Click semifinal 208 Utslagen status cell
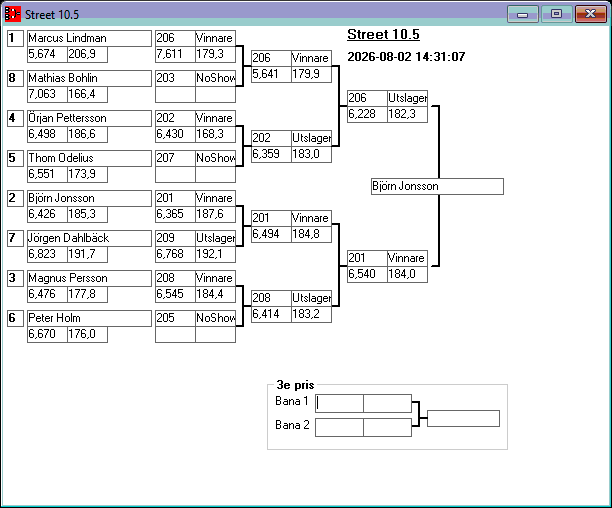612x508 pixels. [x=311, y=298]
